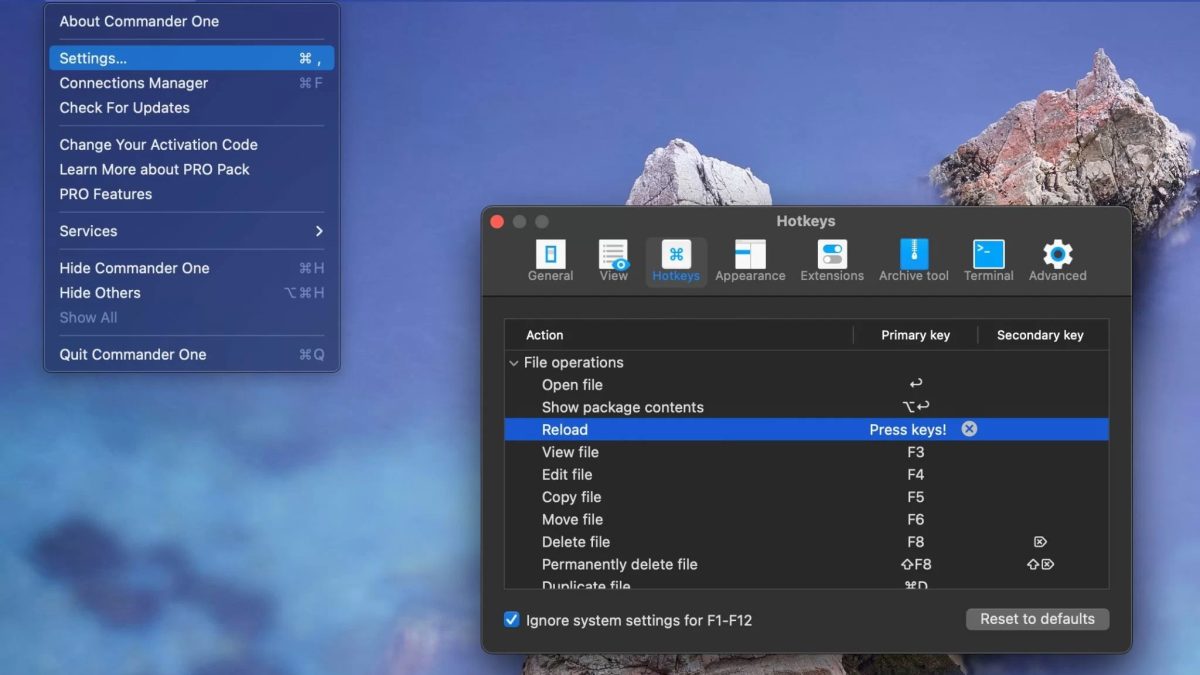The height and width of the screenshot is (675, 1200).
Task: Open the Extensions settings icon
Action: tap(832, 255)
